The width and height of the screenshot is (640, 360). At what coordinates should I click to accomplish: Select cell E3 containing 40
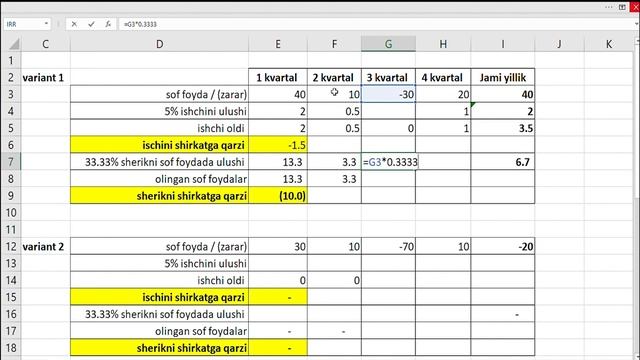pyautogui.click(x=278, y=94)
